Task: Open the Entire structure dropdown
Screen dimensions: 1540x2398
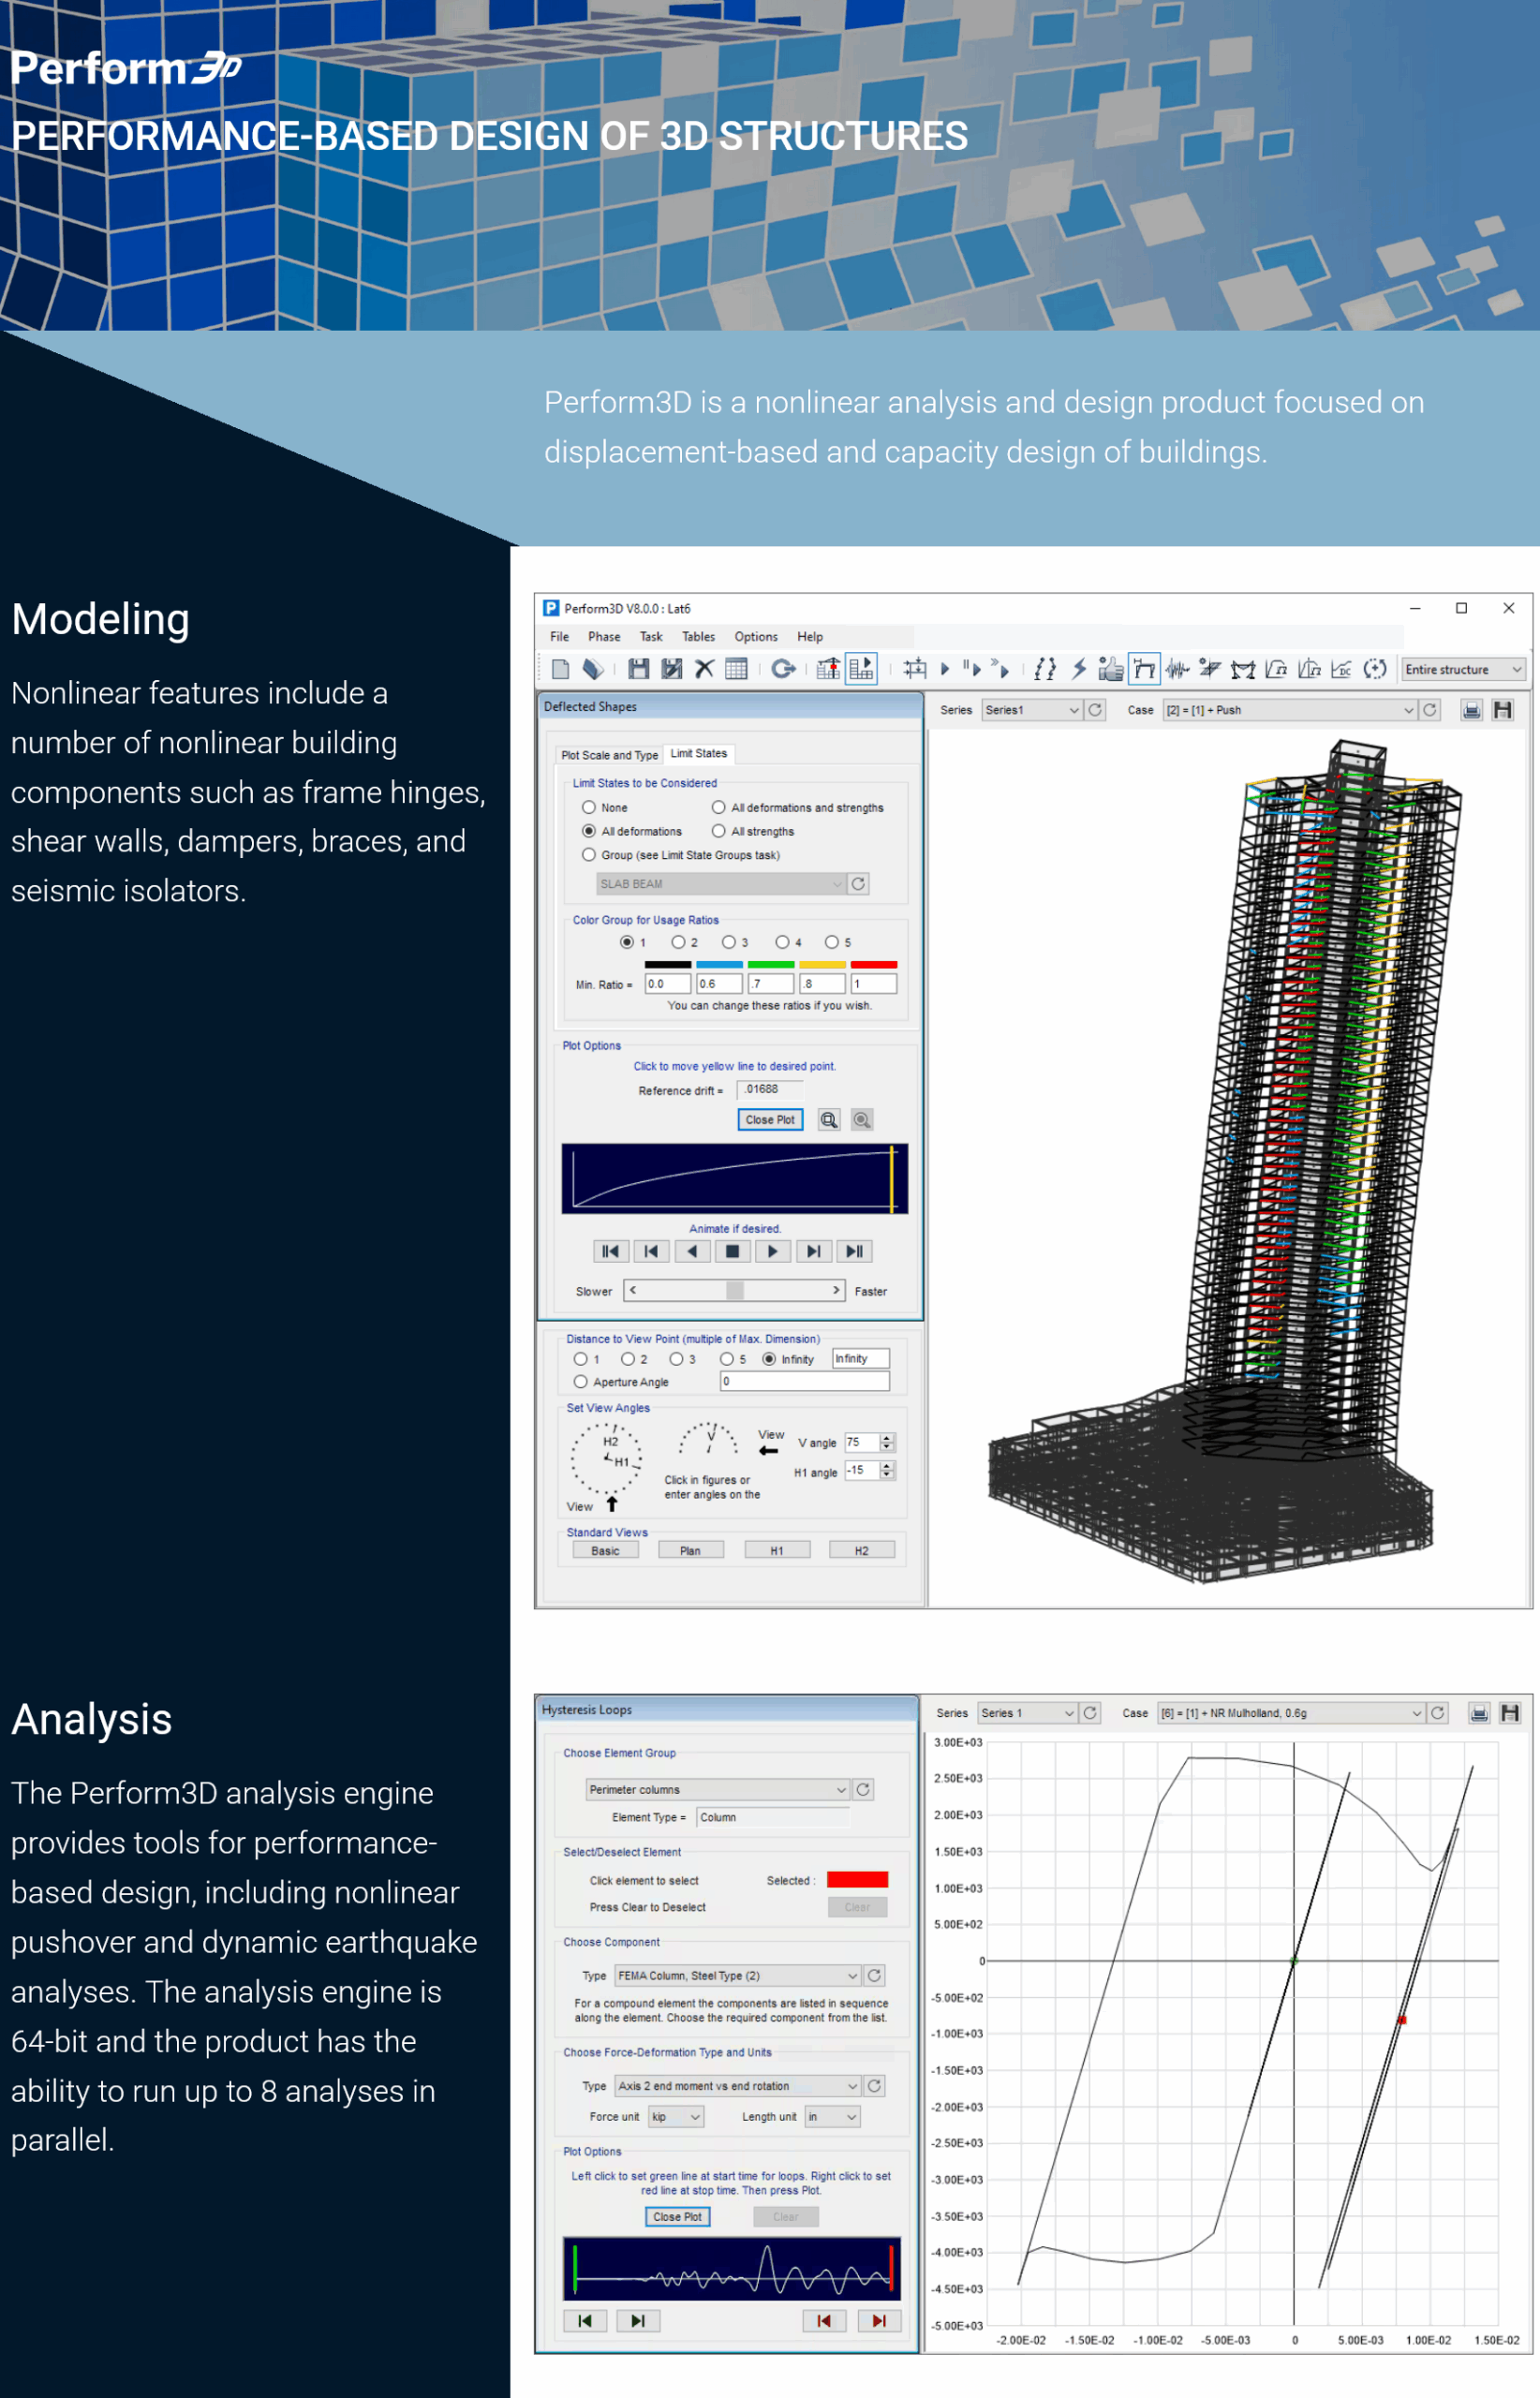Action: 1463,669
